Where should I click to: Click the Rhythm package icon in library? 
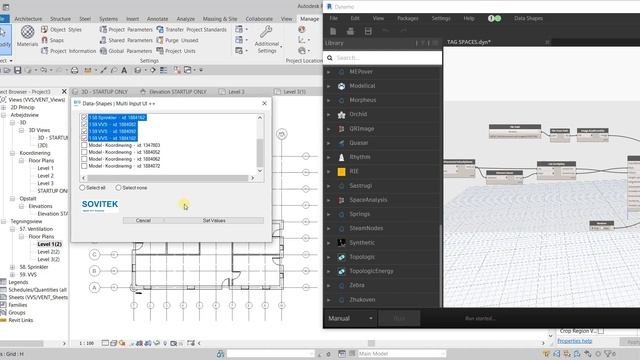pos(342,157)
